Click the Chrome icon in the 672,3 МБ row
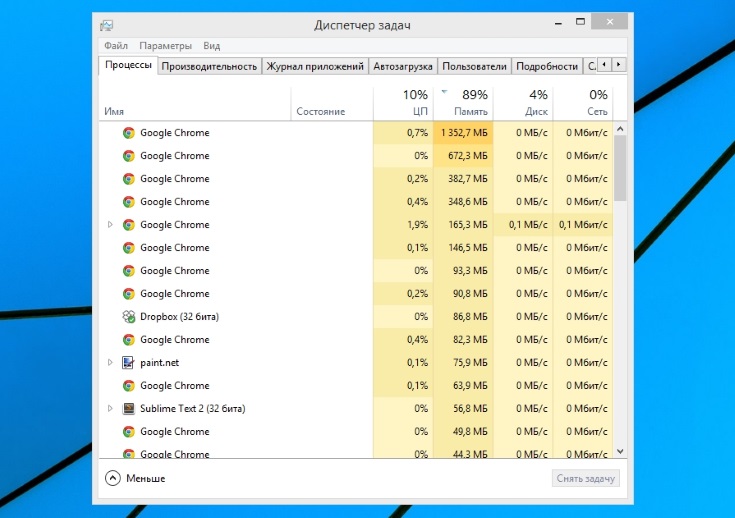The height and width of the screenshot is (518, 735). point(128,156)
